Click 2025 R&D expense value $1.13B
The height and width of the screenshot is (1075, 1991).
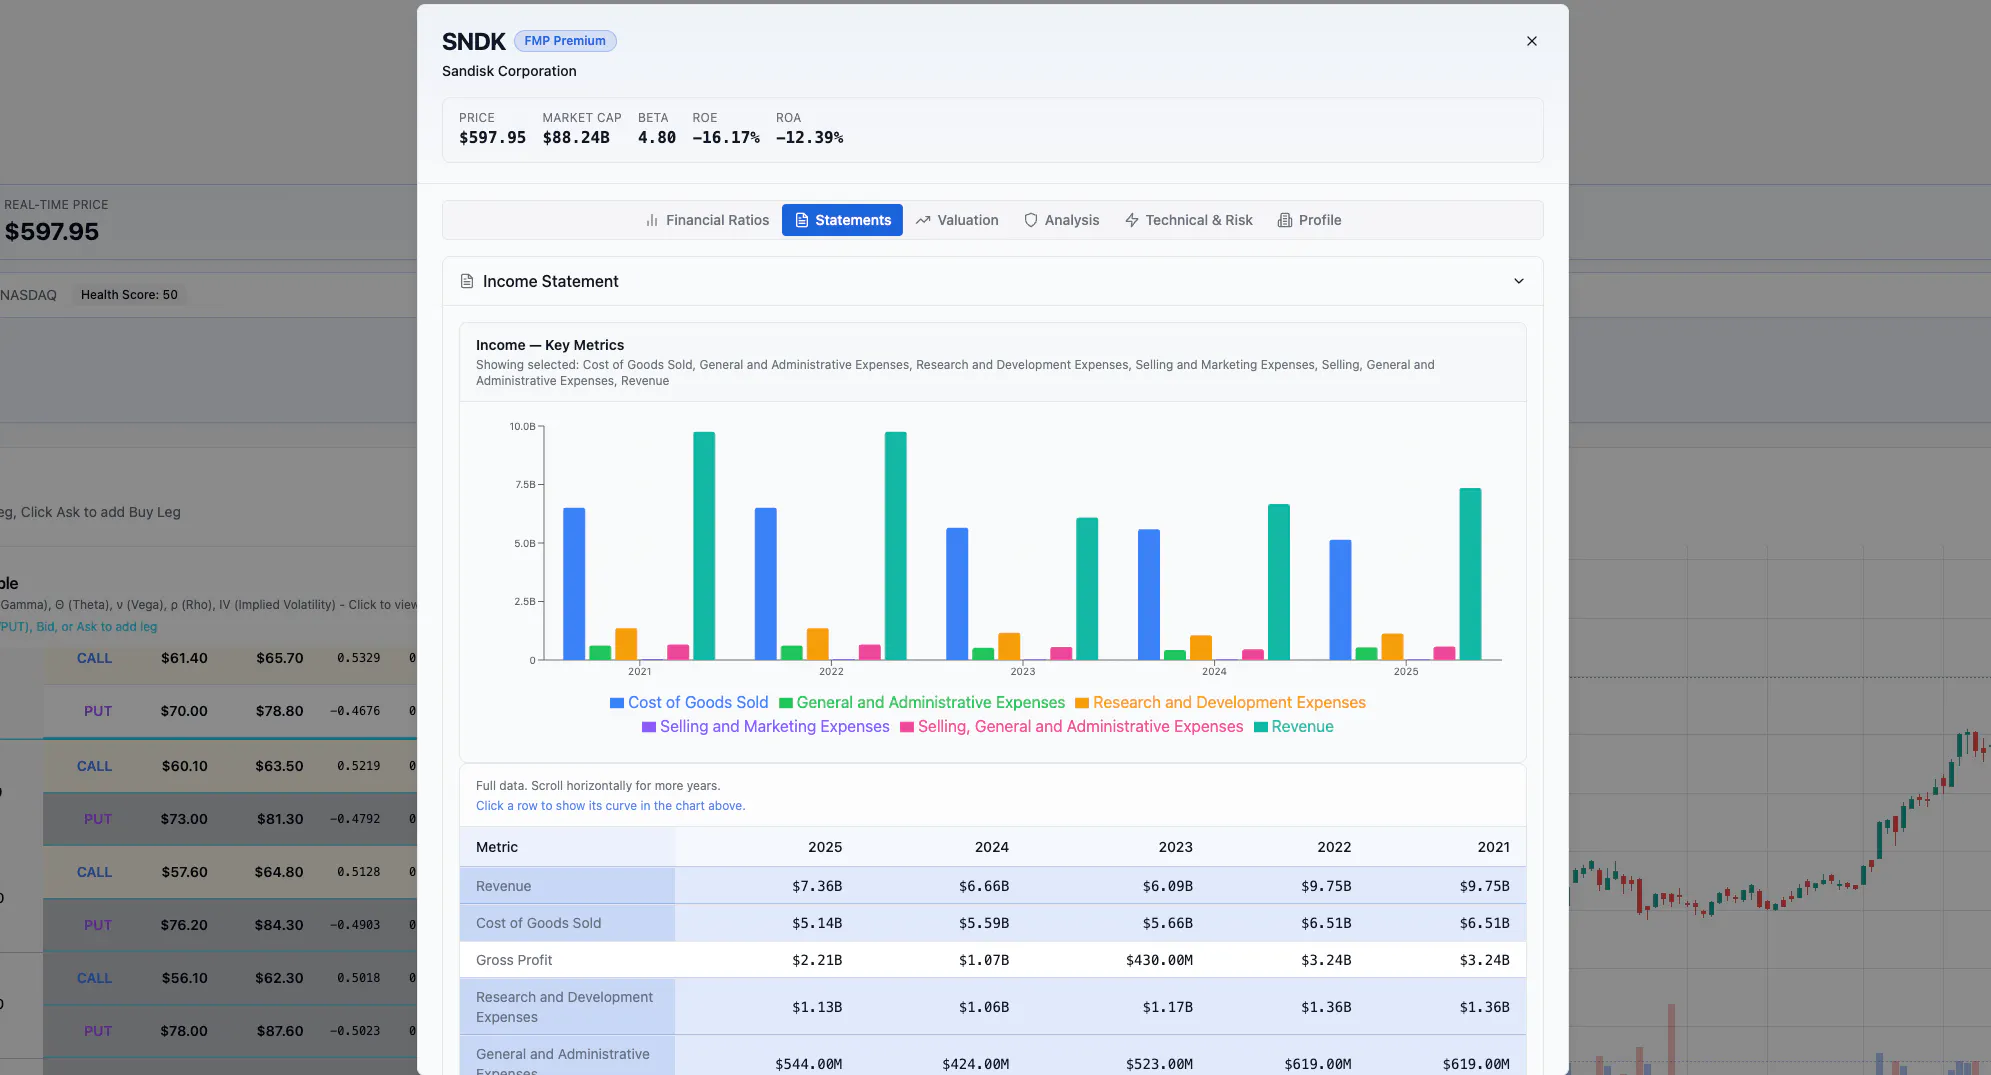point(817,1007)
